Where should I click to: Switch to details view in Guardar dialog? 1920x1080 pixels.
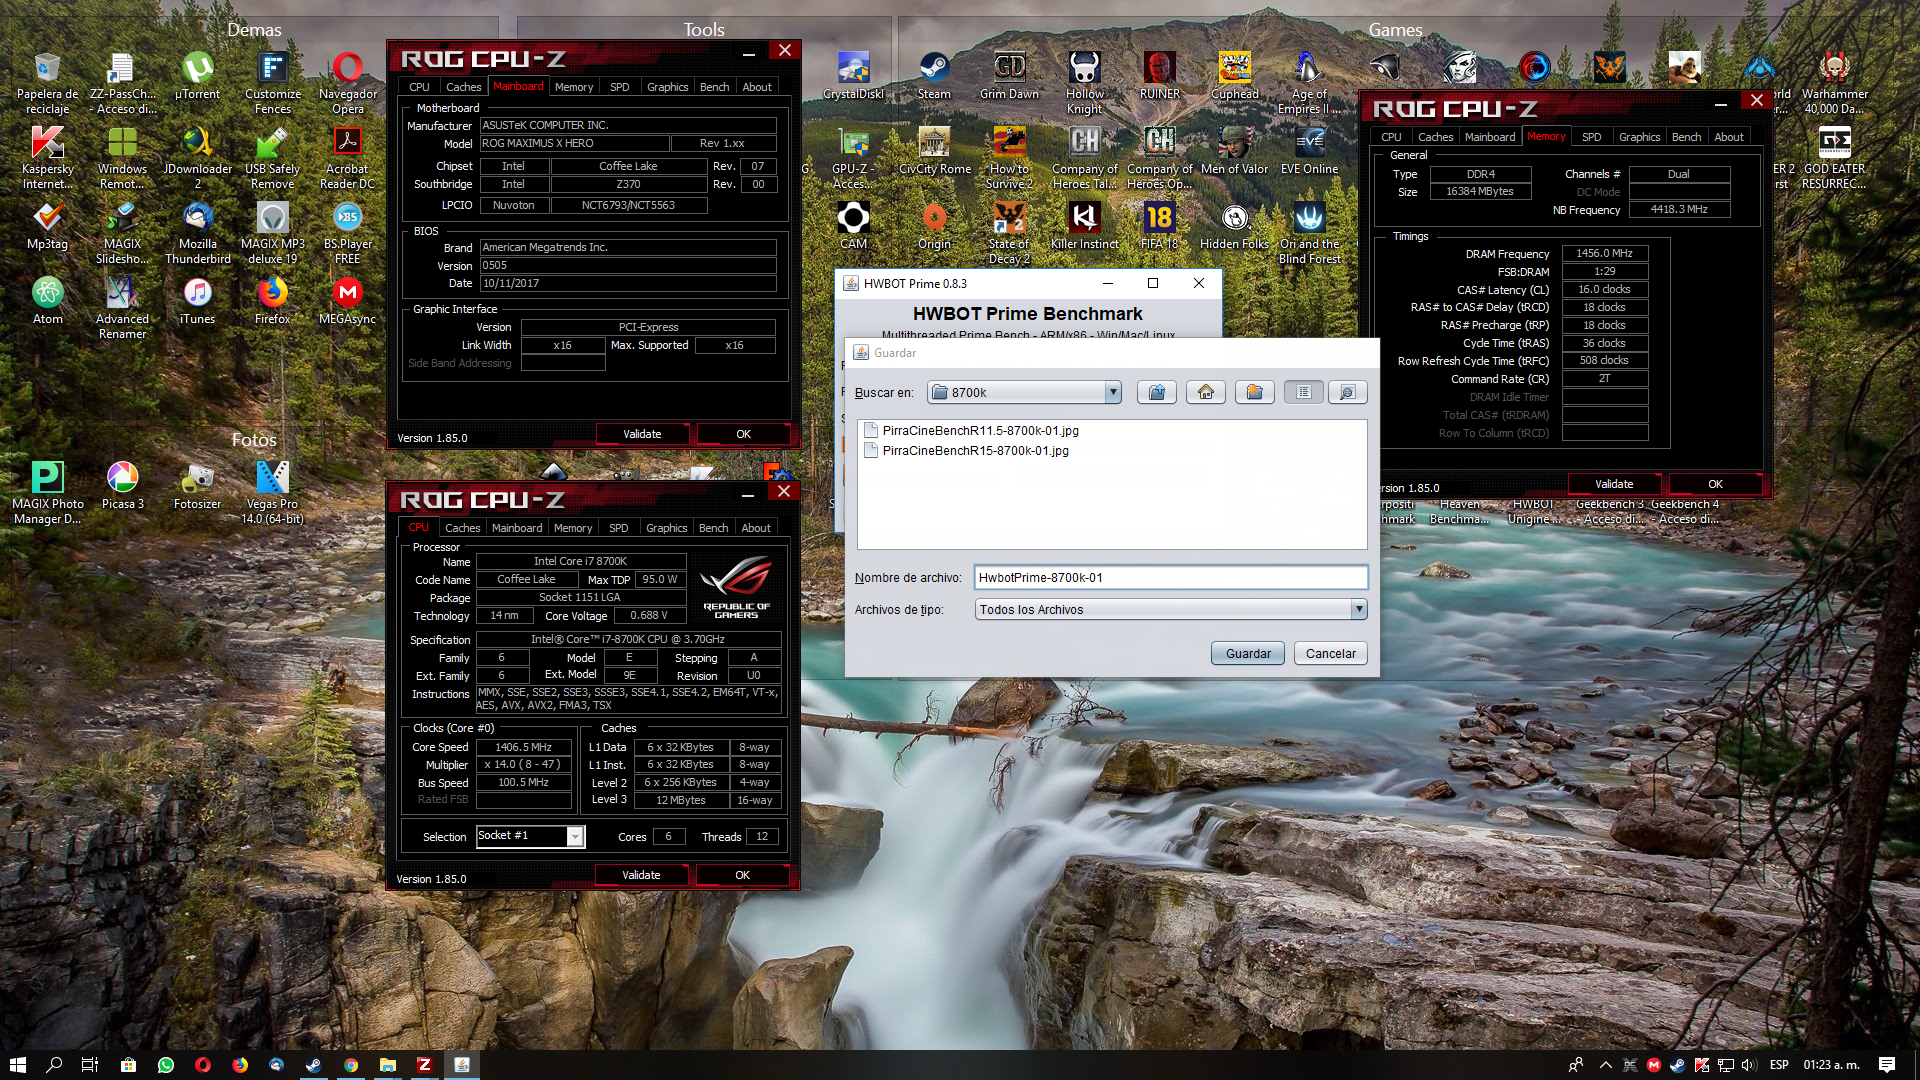(x=1347, y=392)
